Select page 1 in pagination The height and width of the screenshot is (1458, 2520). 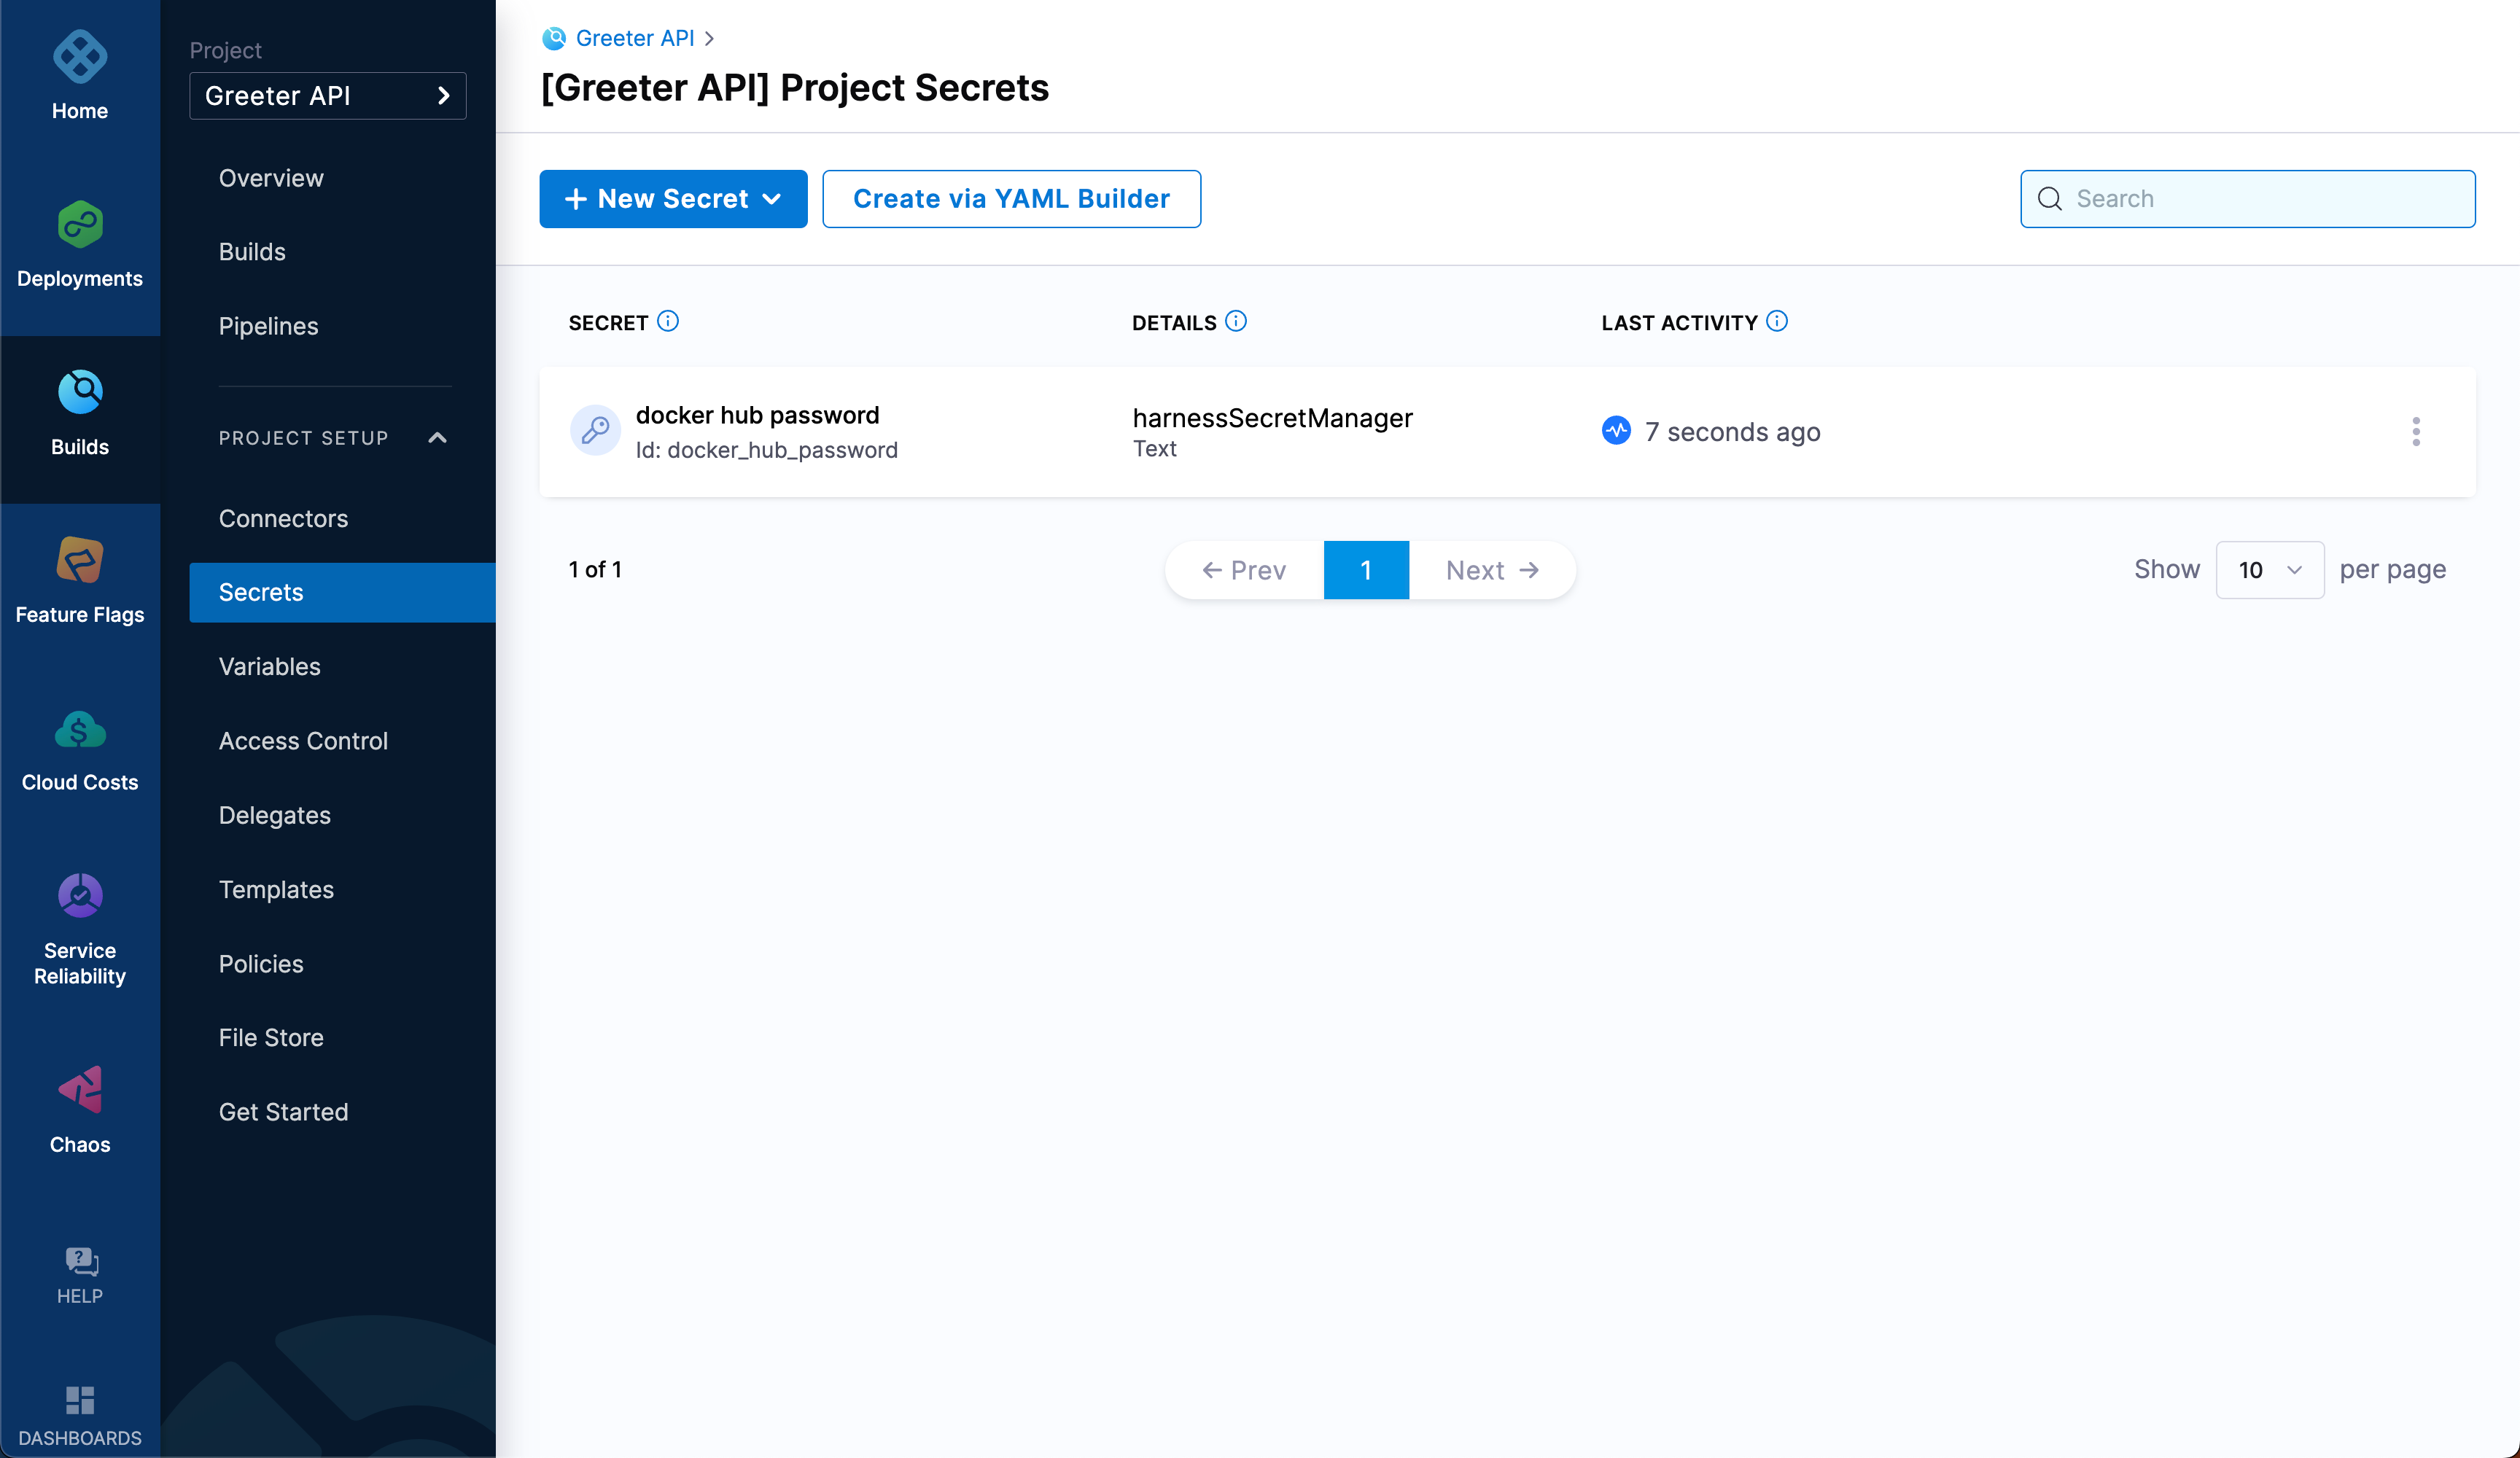coord(1366,570)
